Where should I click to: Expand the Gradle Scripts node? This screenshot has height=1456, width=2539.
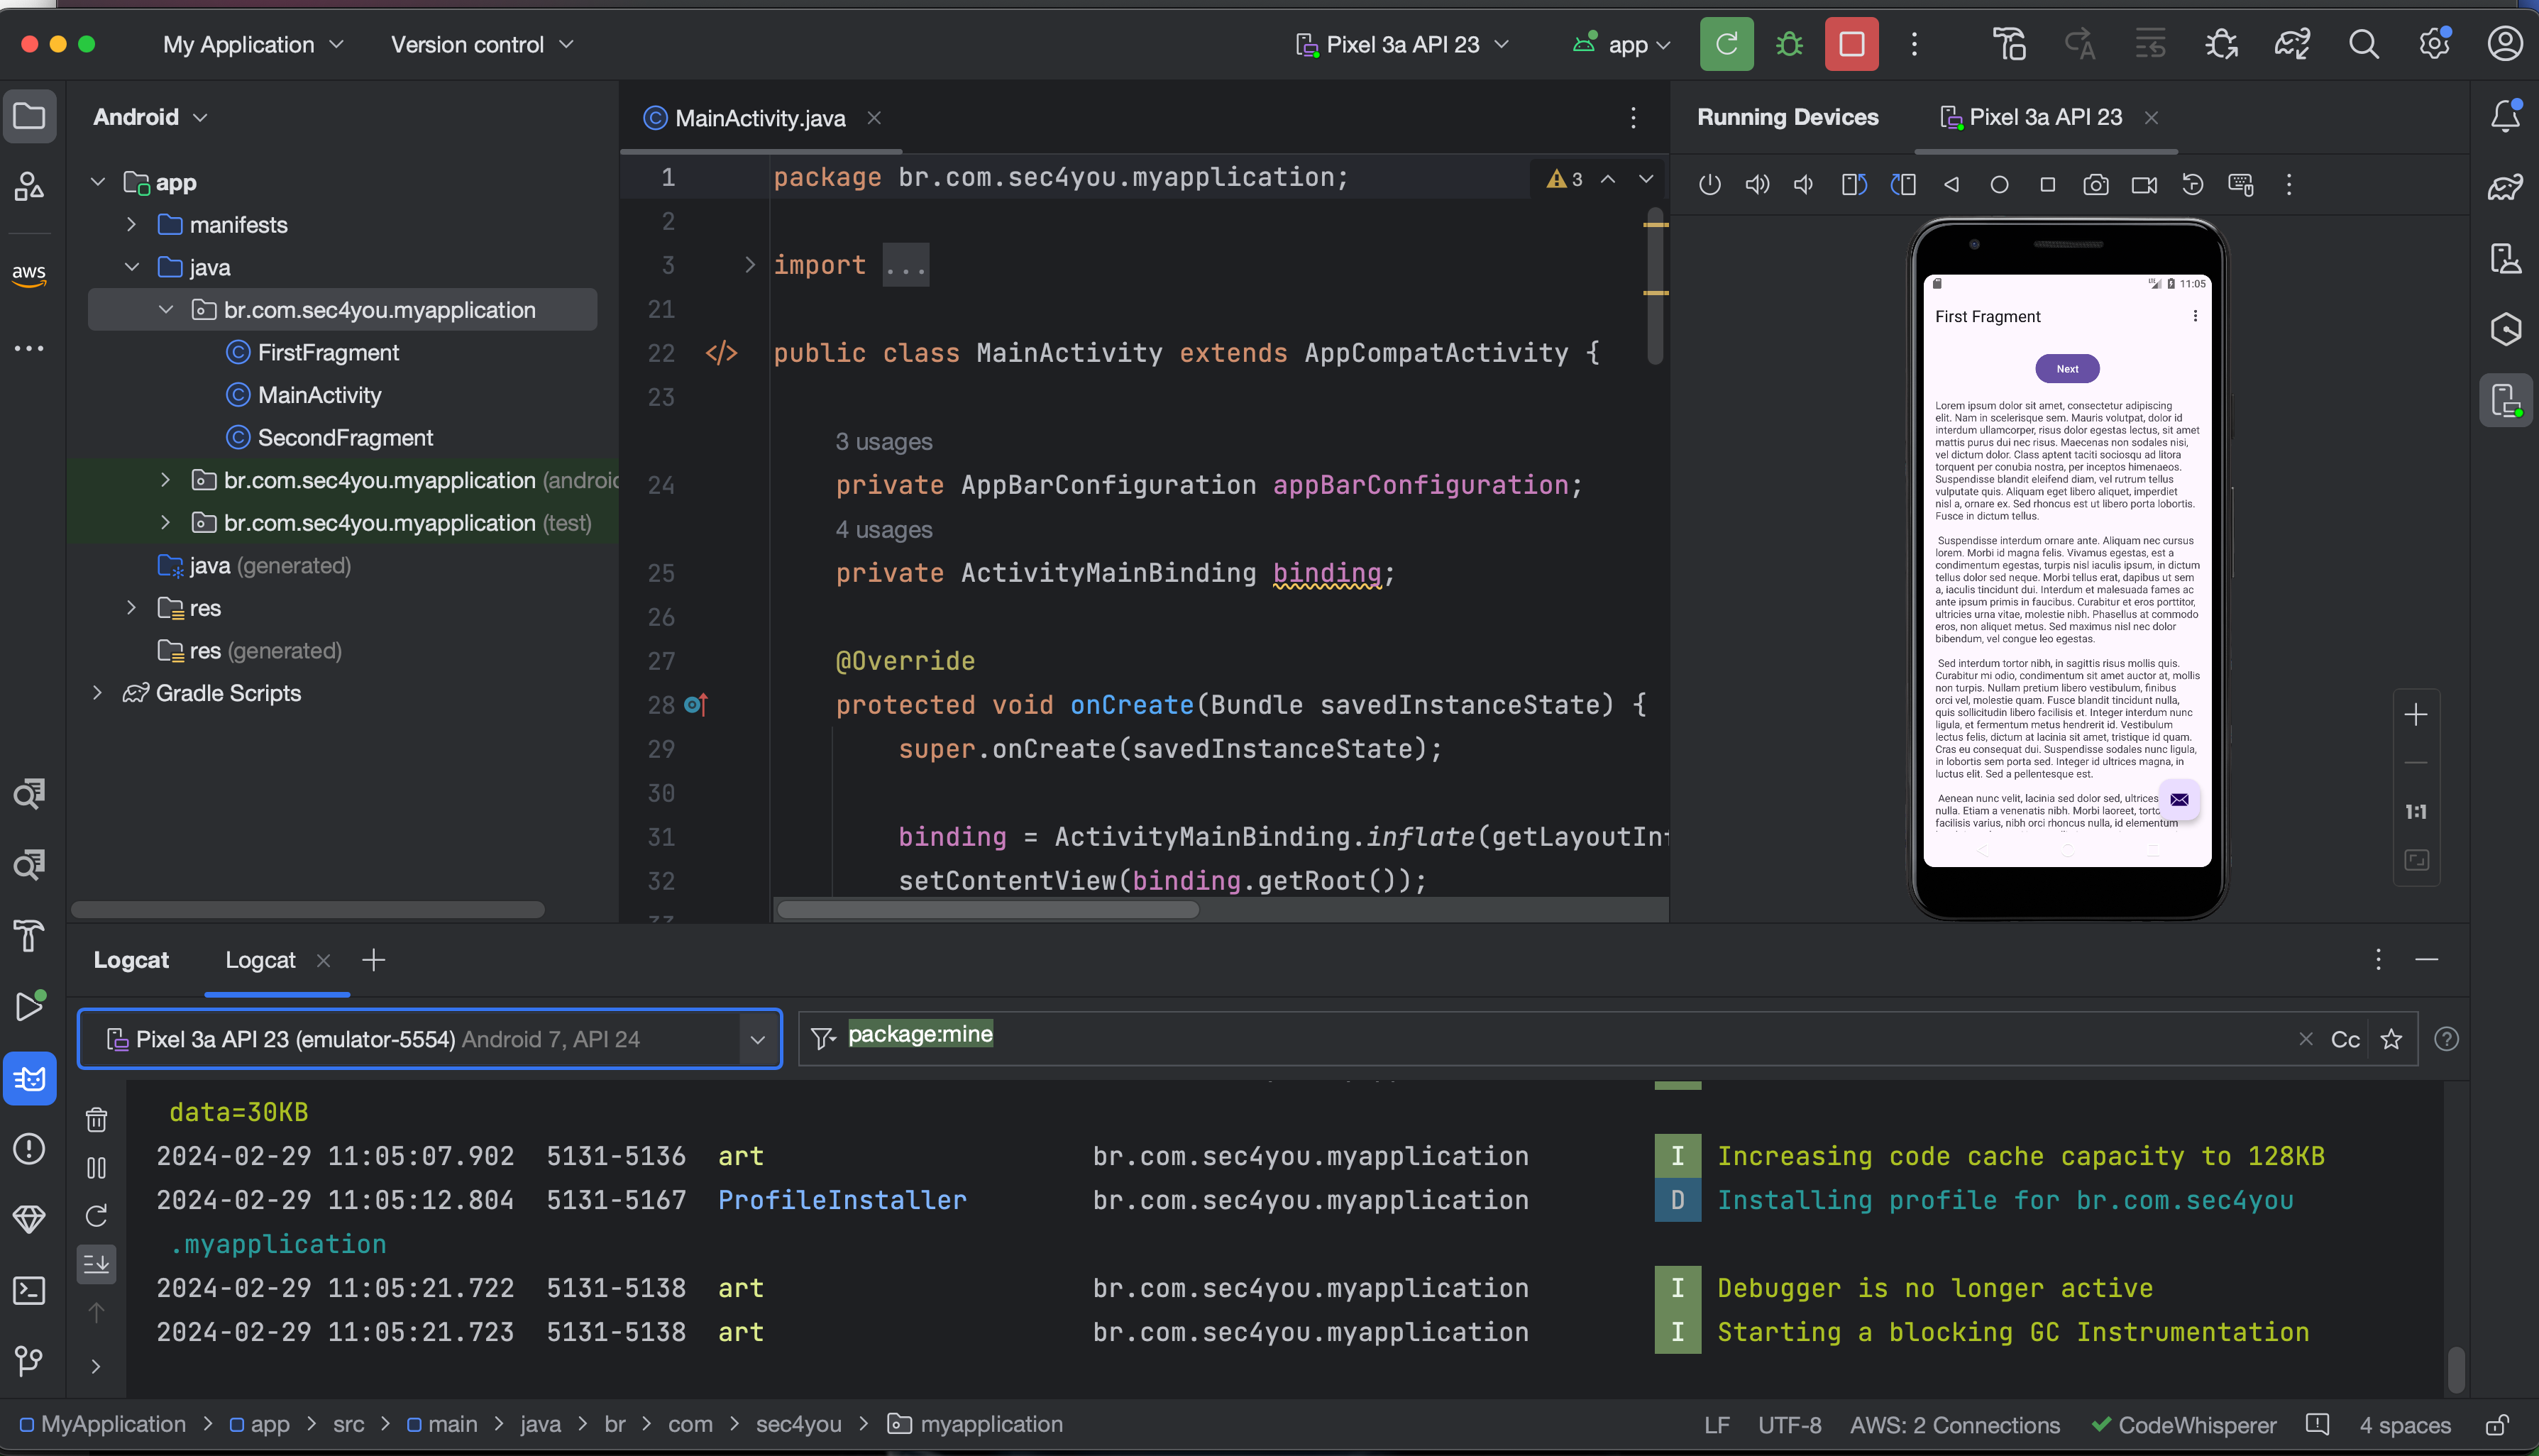point(97,693)
